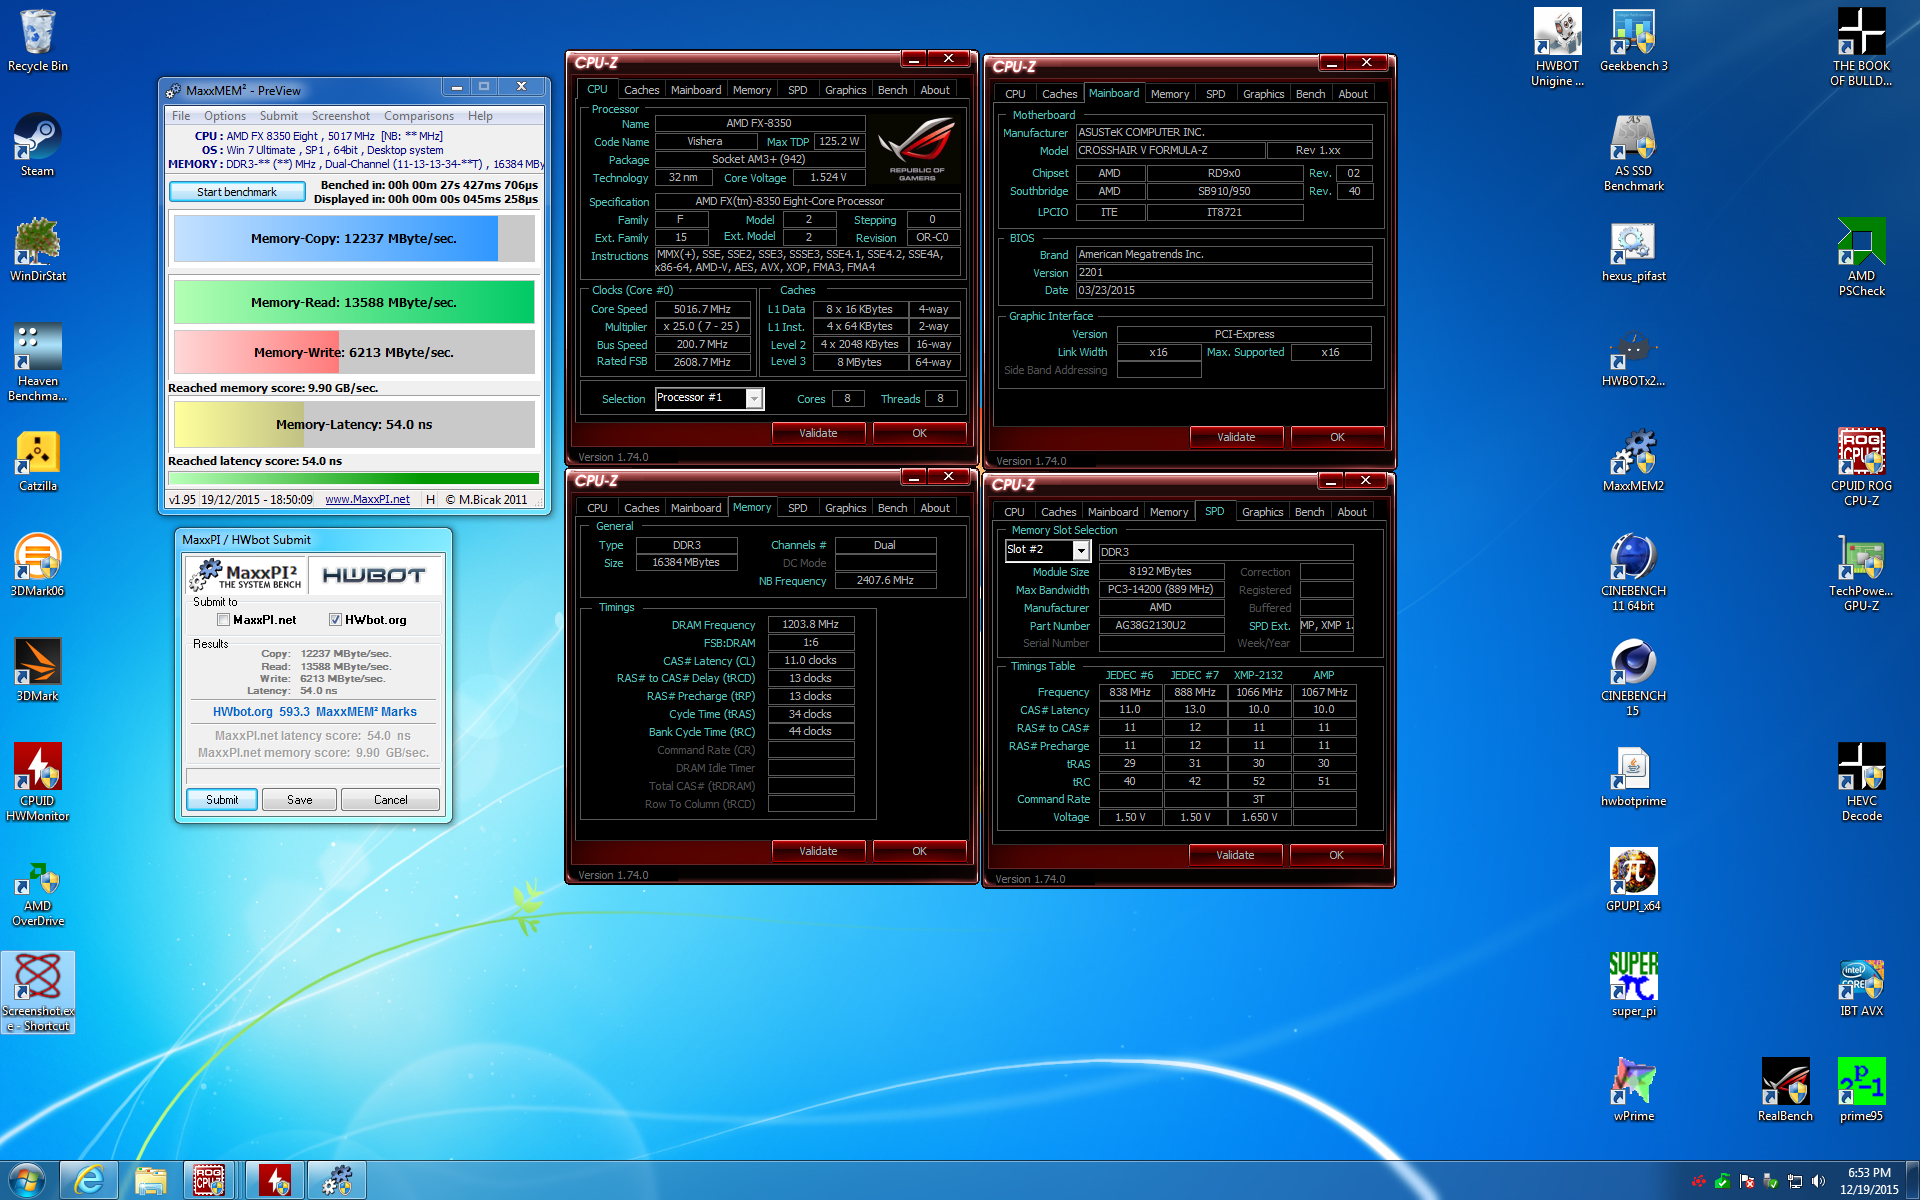Open the Screenshot menu in MaxxMEM
This screenshot has width=1920, height=1200.
point(340,116)
